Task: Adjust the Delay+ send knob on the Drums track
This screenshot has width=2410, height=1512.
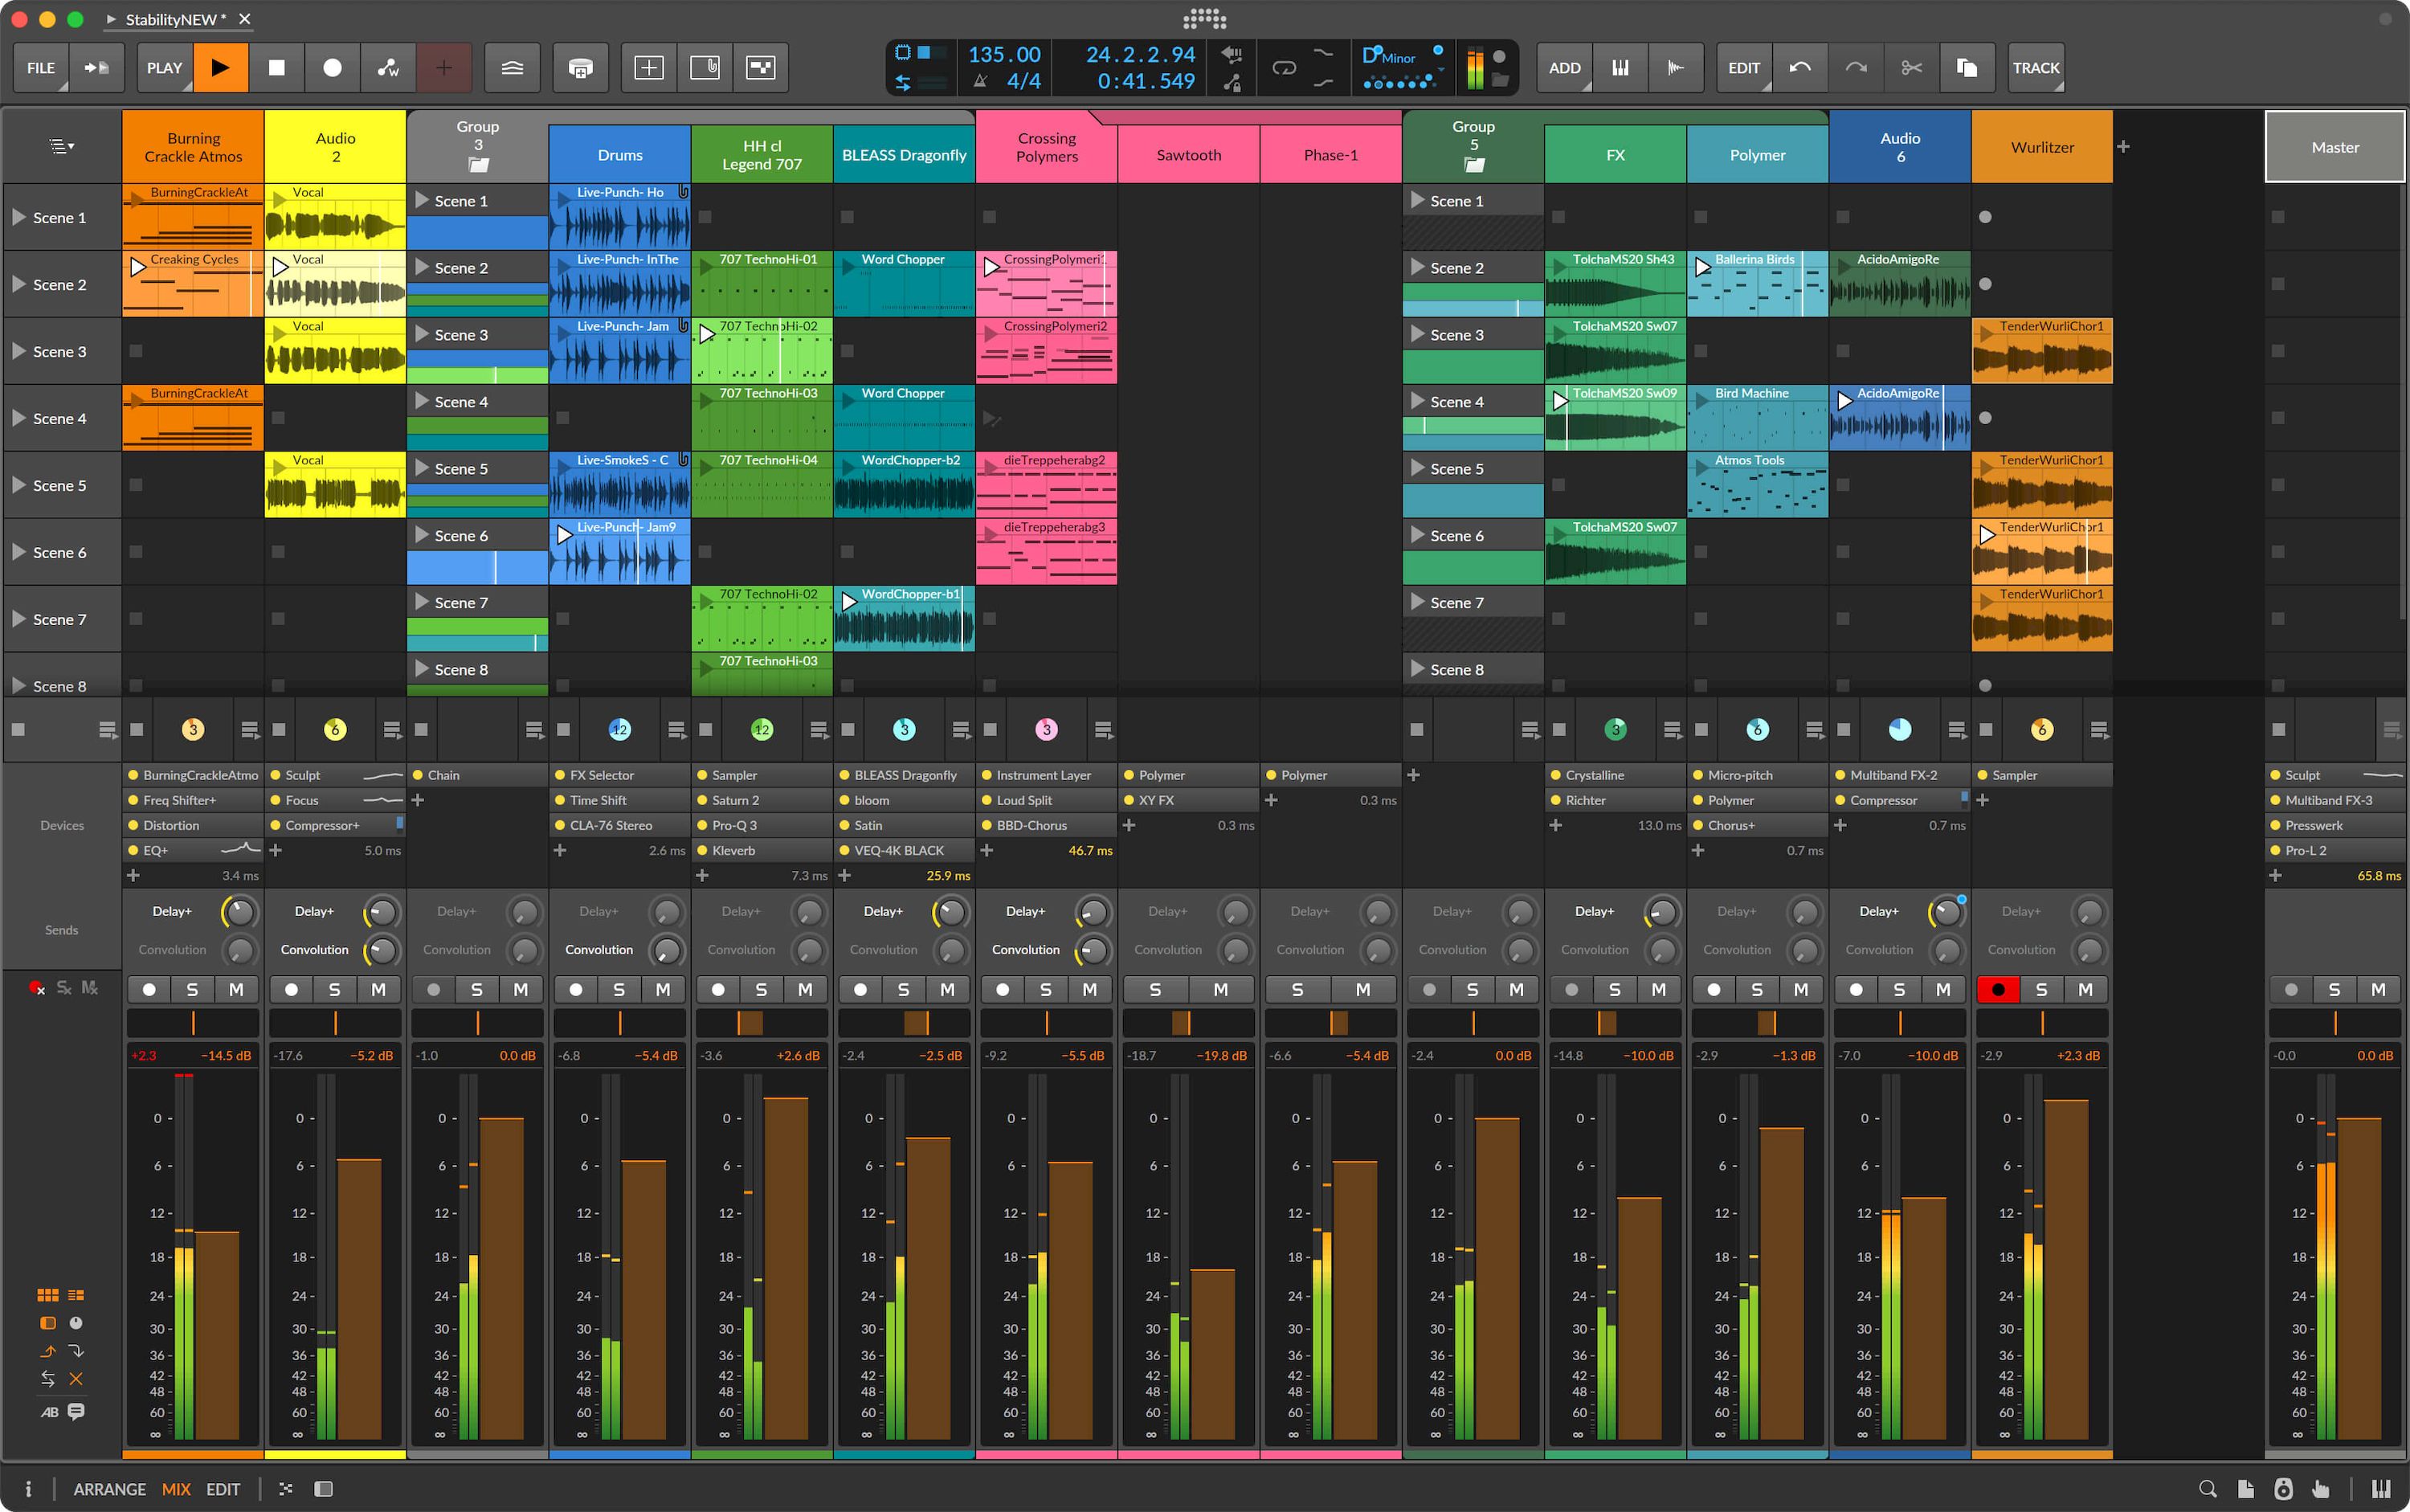Action: [x=666, y=911]
